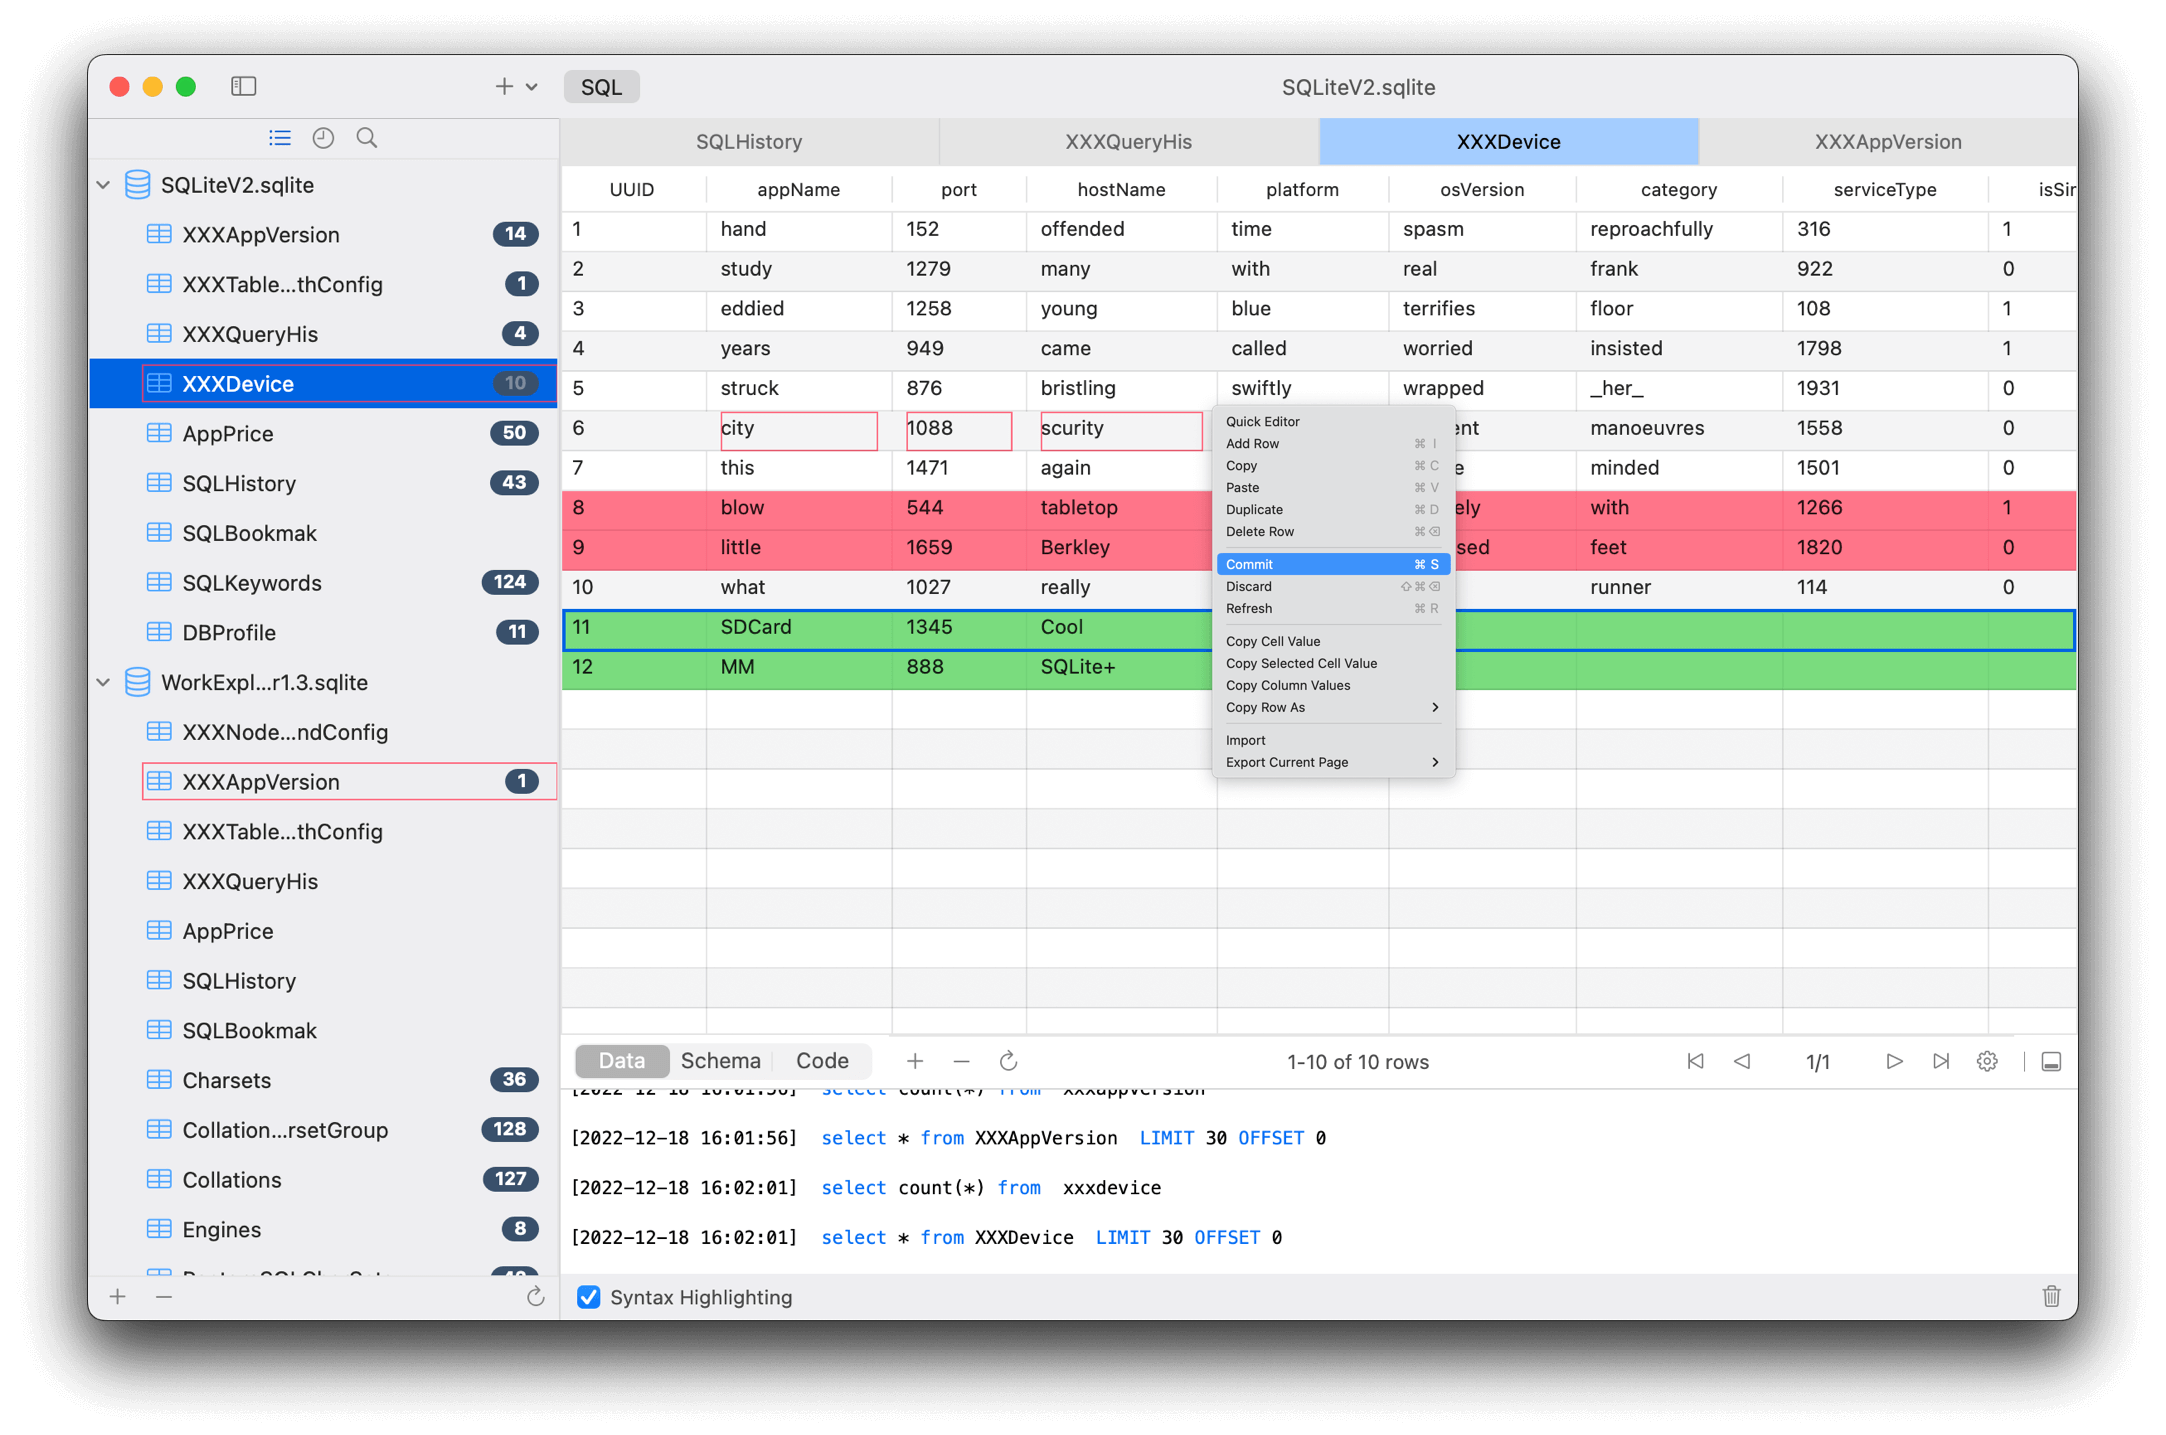Open the Collations table with 127 rows
This screenshot has width=2166, height=1435.
[323, 1179]
